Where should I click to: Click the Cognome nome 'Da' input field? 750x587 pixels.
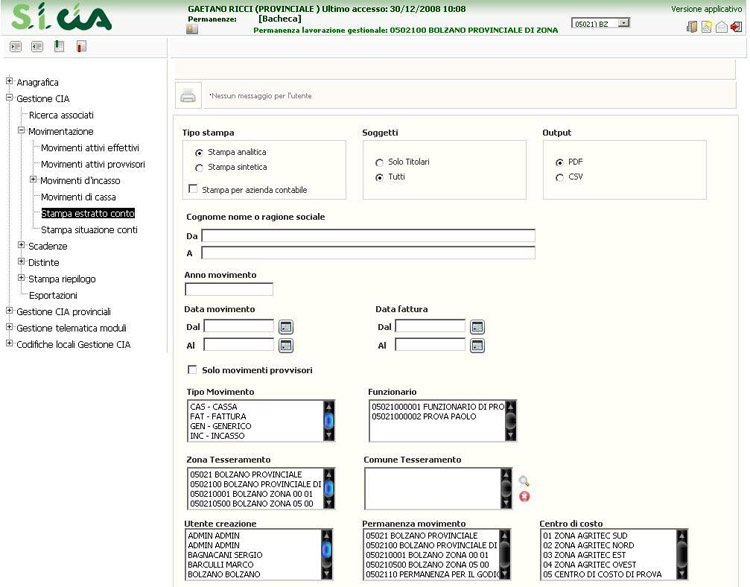(368, 235)
